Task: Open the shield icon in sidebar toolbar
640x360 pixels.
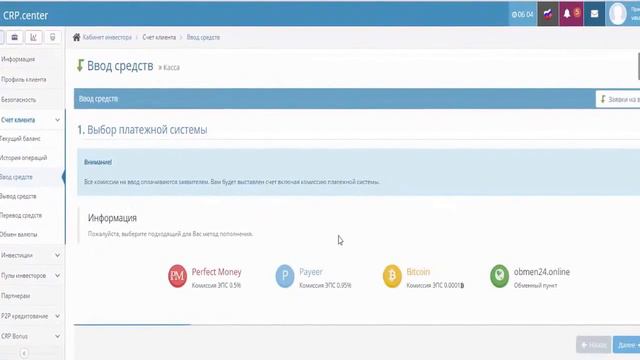Action: (52, 37)
